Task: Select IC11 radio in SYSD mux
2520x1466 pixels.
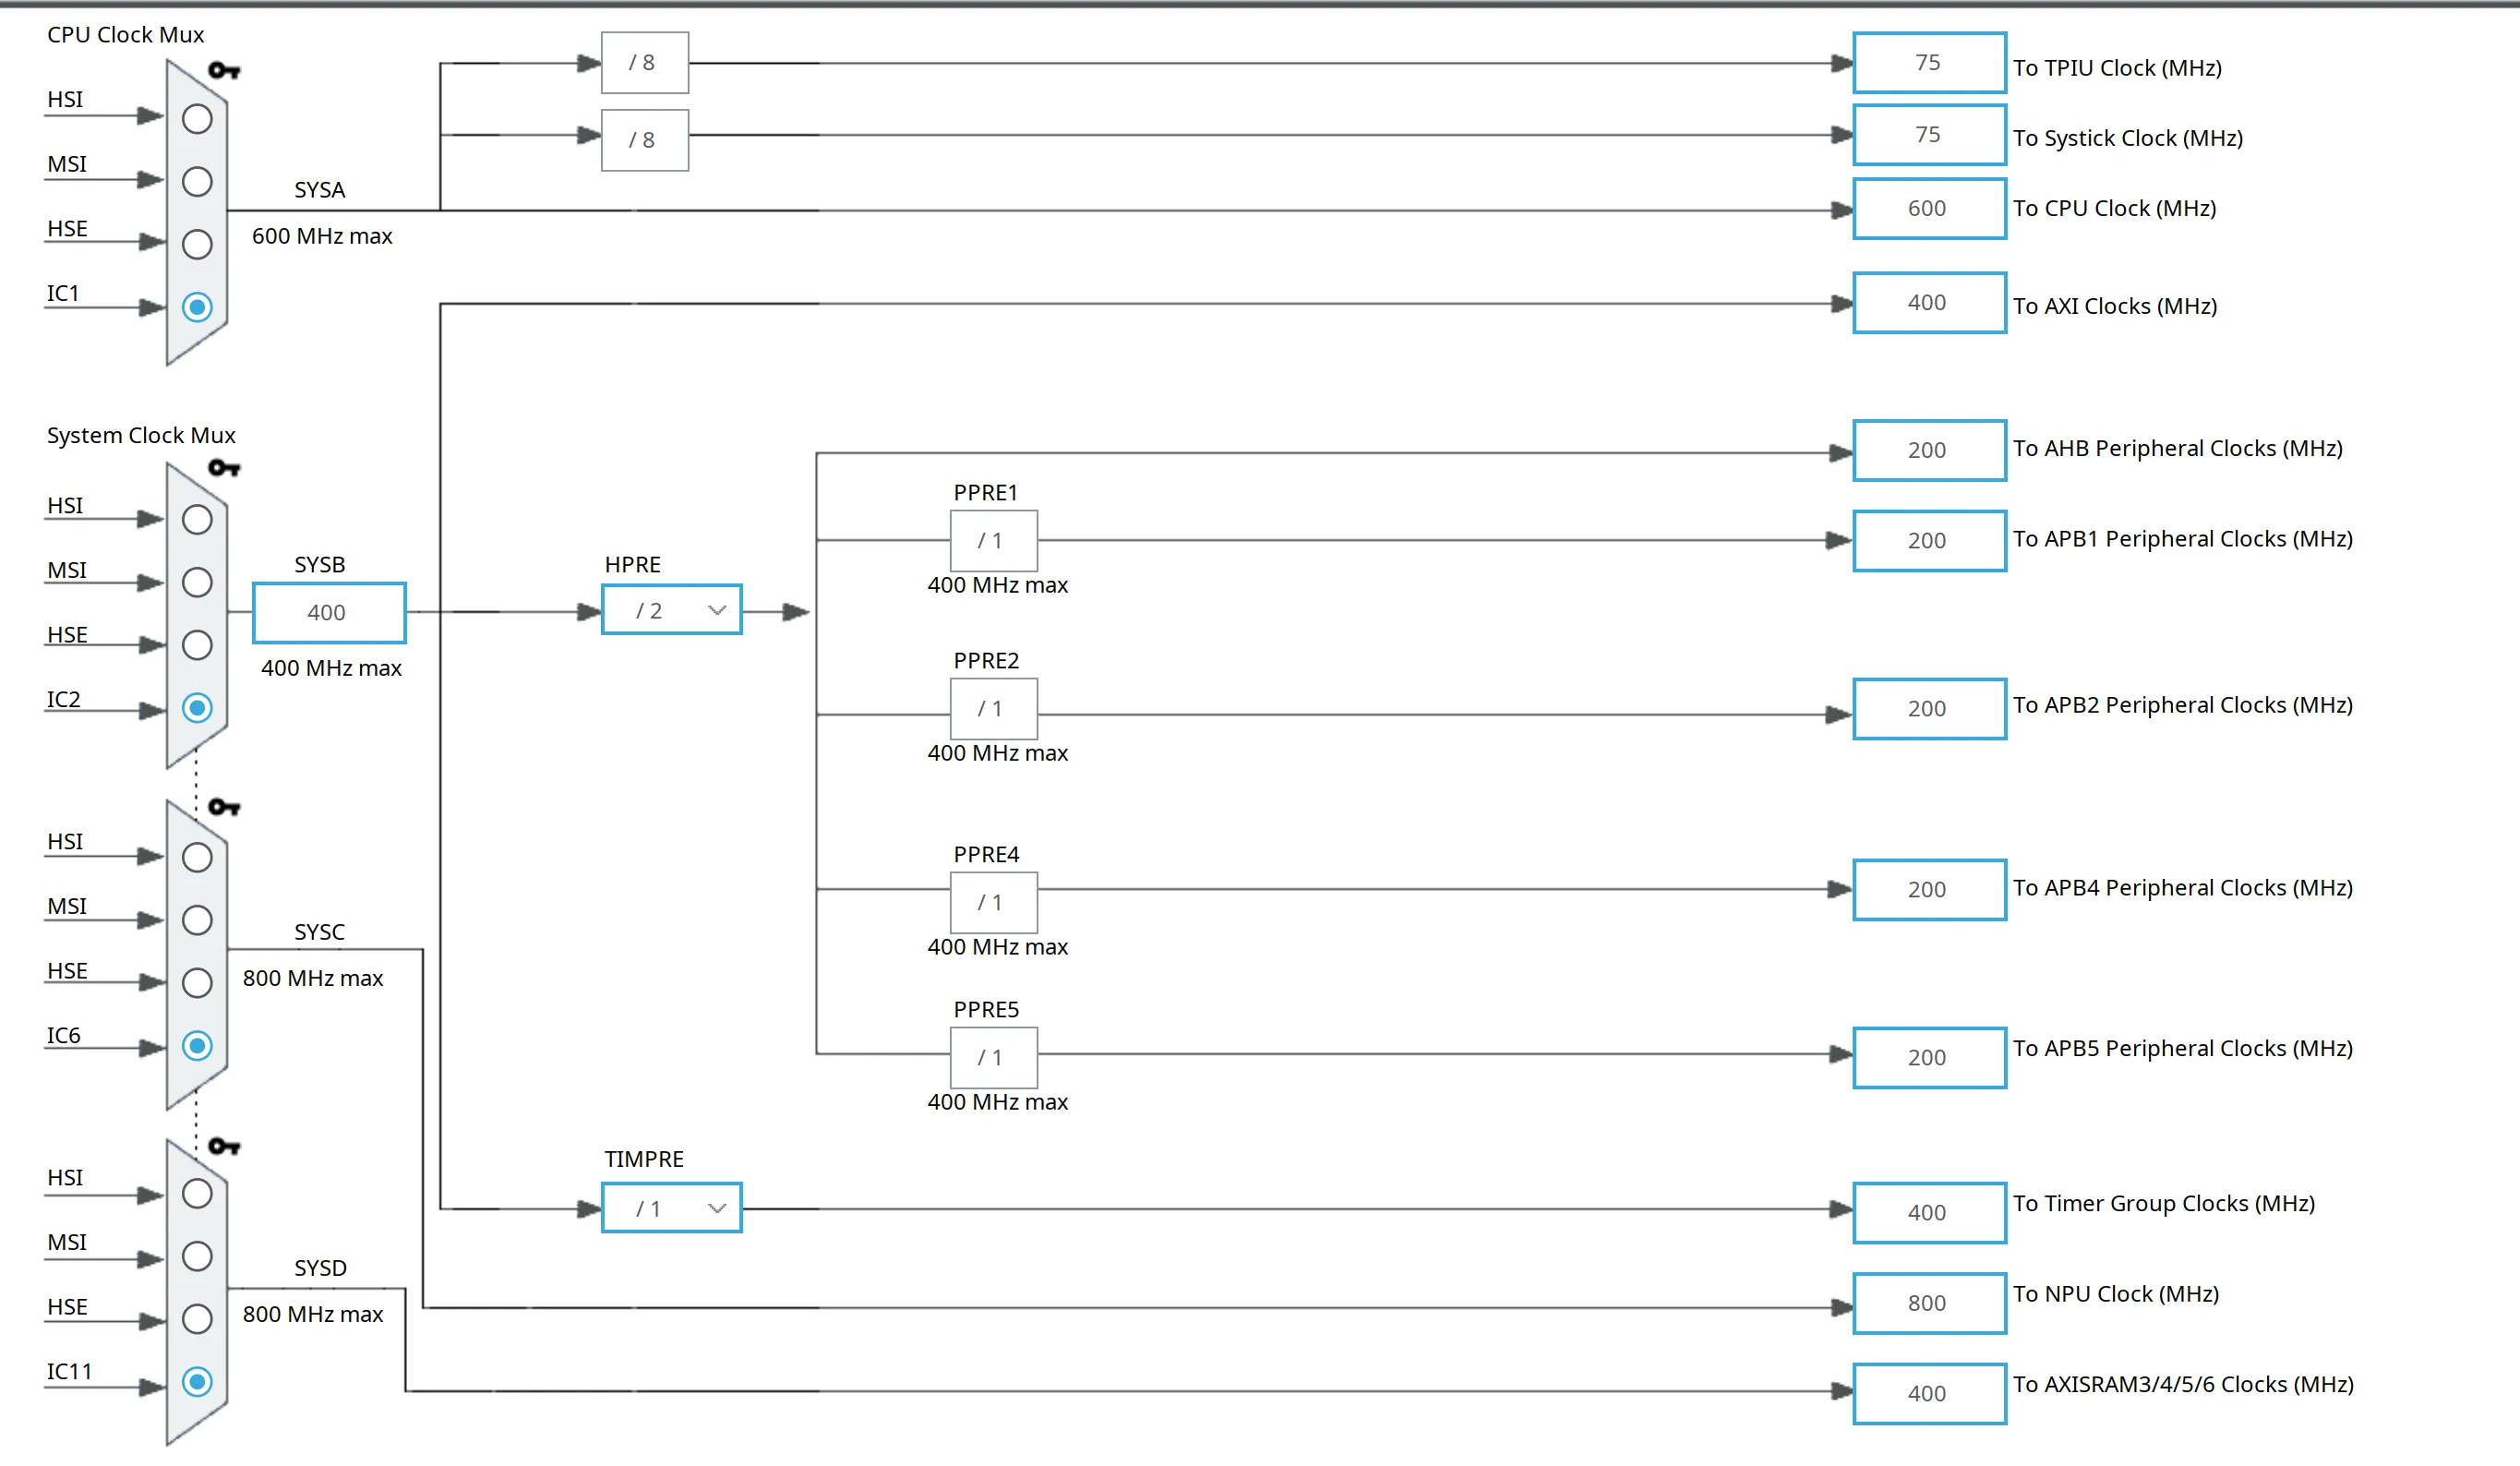Action: tap(197, 1382)
